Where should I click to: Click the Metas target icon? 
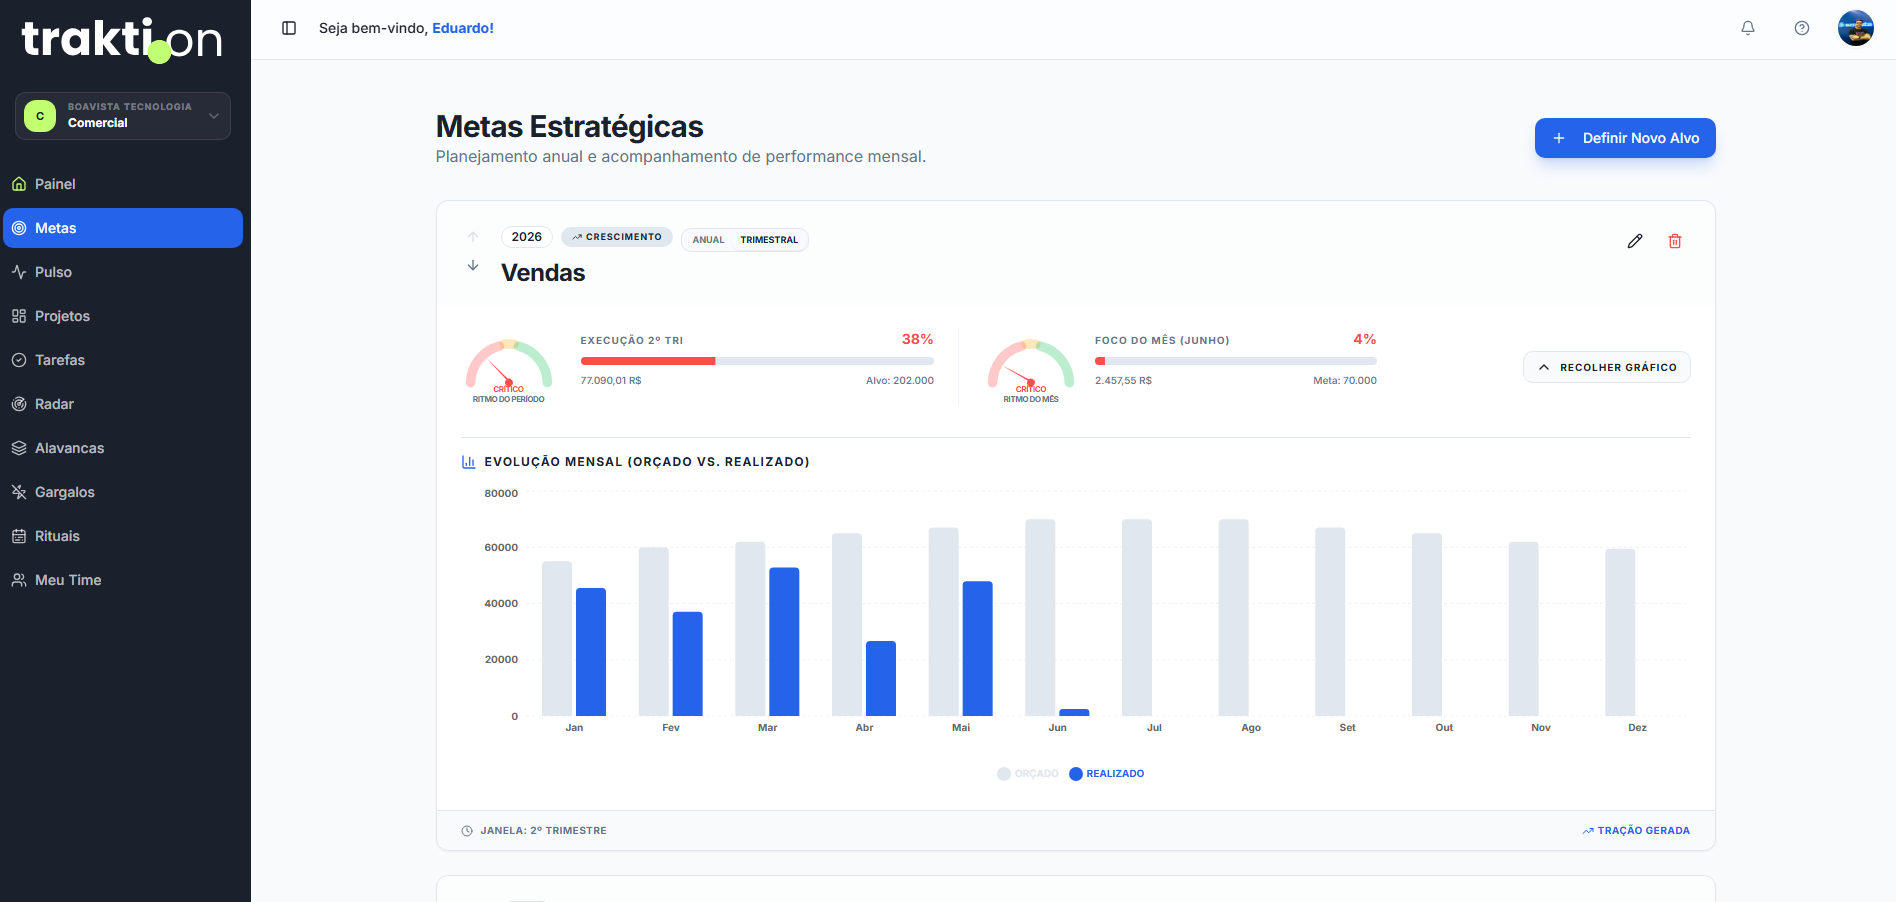[x=19, y=228]
